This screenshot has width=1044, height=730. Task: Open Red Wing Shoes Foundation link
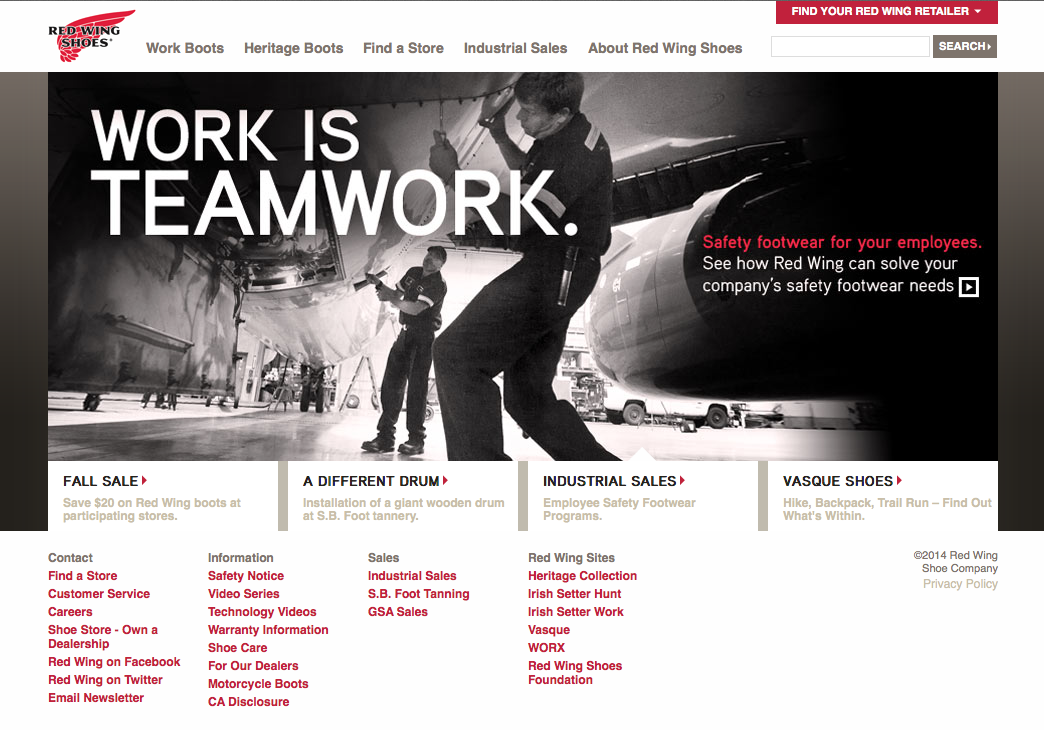pos(575,673)
